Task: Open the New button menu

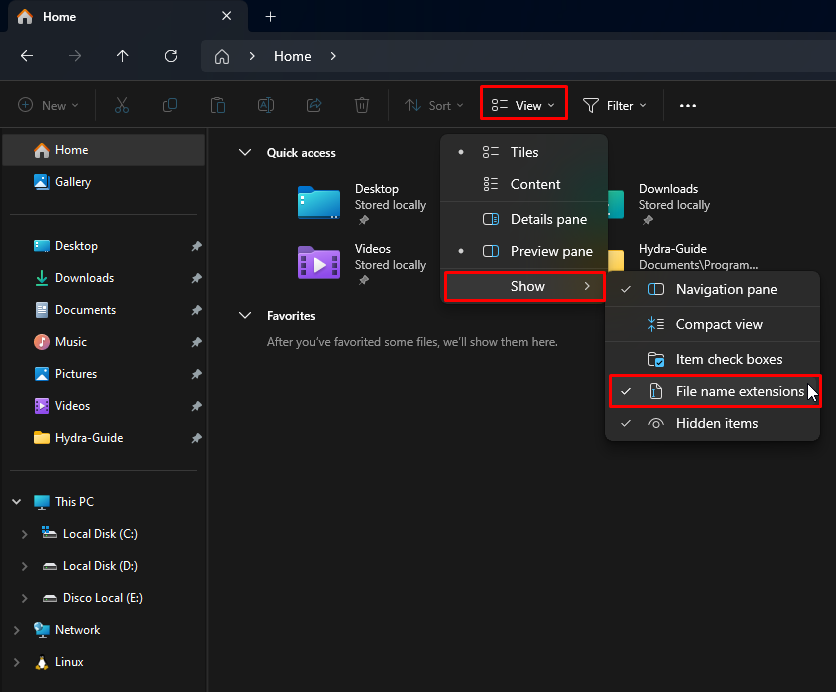Action: point(47,105)
